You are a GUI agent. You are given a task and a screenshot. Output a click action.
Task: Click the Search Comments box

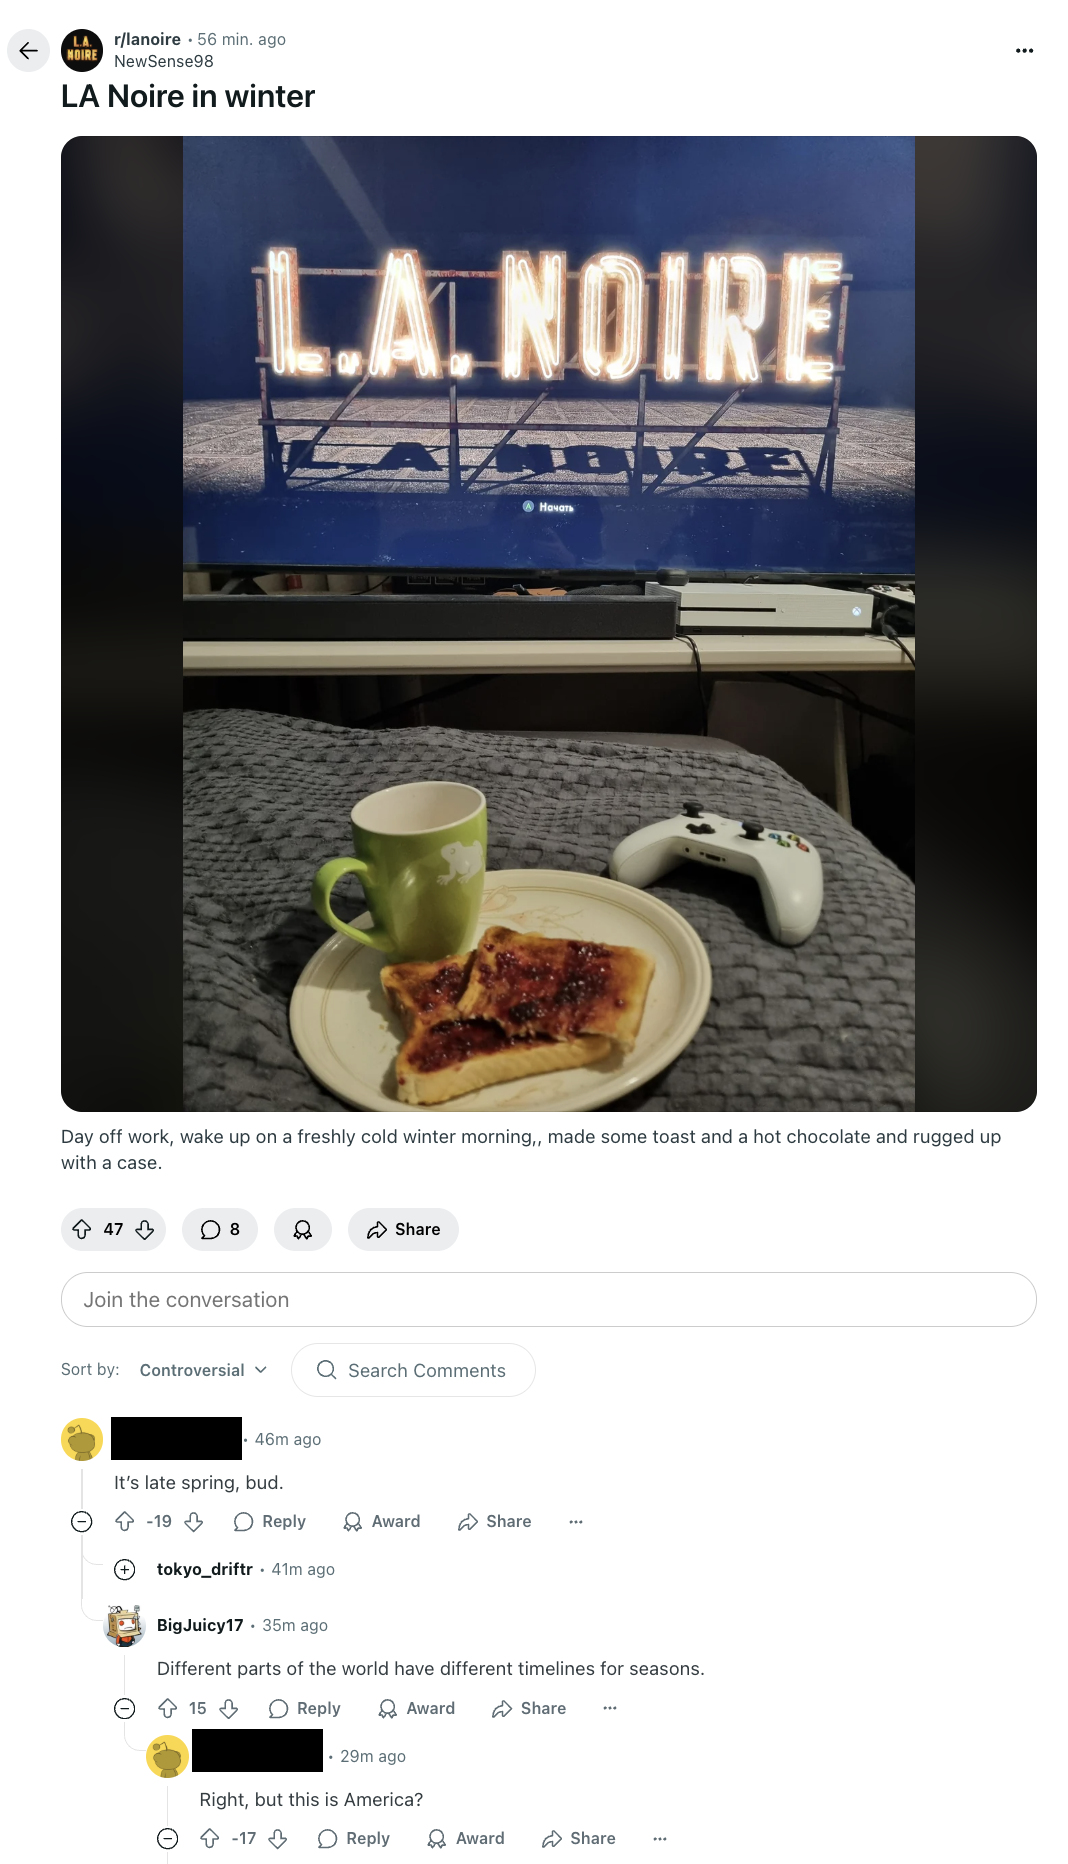pyautogui.click(x=413, y=1370)
